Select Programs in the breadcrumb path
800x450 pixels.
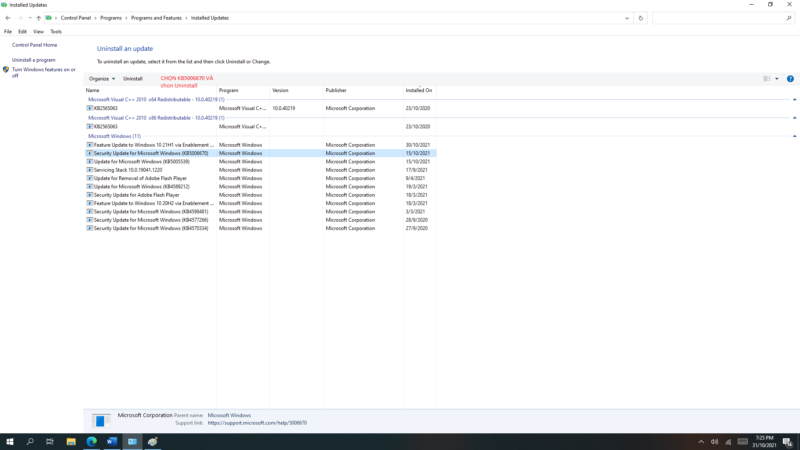tap(111, 18)
